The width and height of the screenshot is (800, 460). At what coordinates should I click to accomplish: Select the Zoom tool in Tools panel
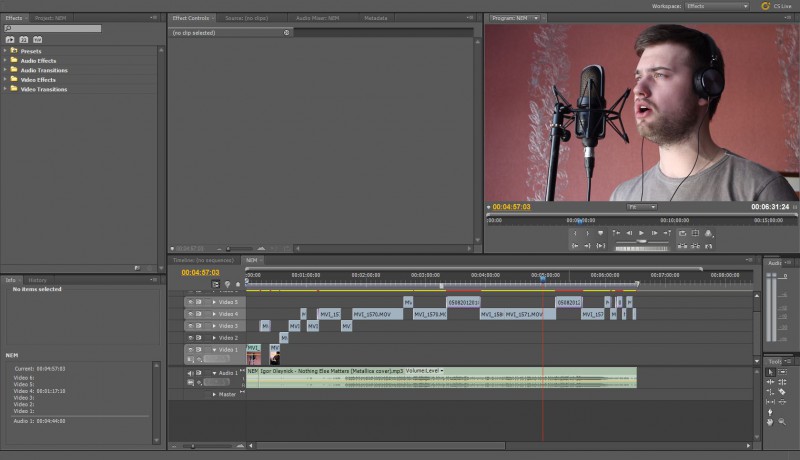click(x=781, y=422)
